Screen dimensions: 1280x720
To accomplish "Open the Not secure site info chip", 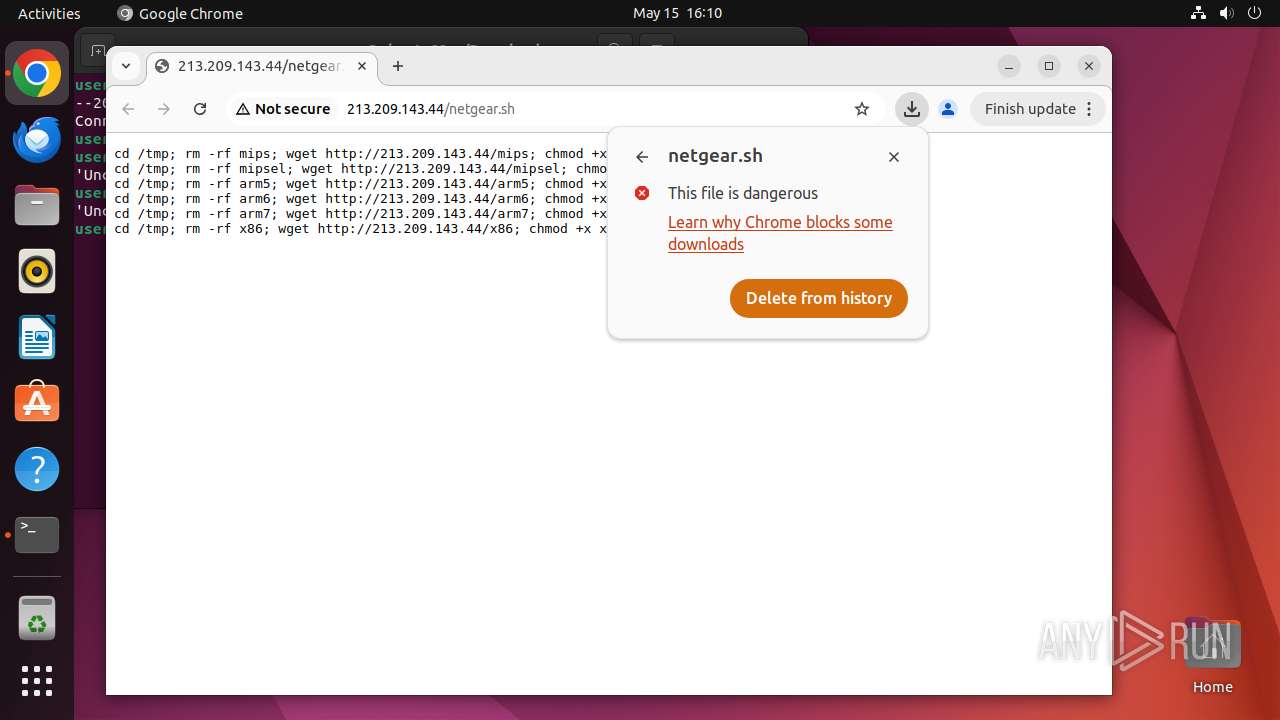I will [x=283, y=109].
